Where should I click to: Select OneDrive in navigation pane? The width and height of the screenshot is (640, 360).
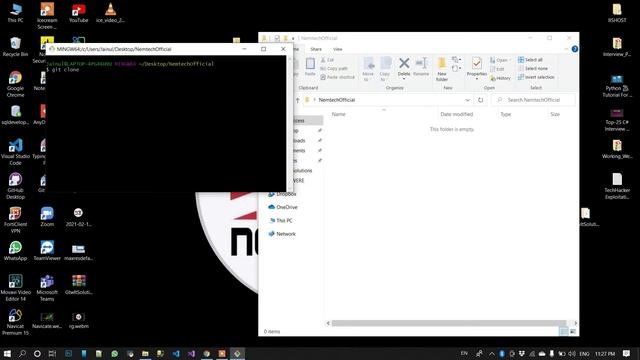click(x=282, y=207)
